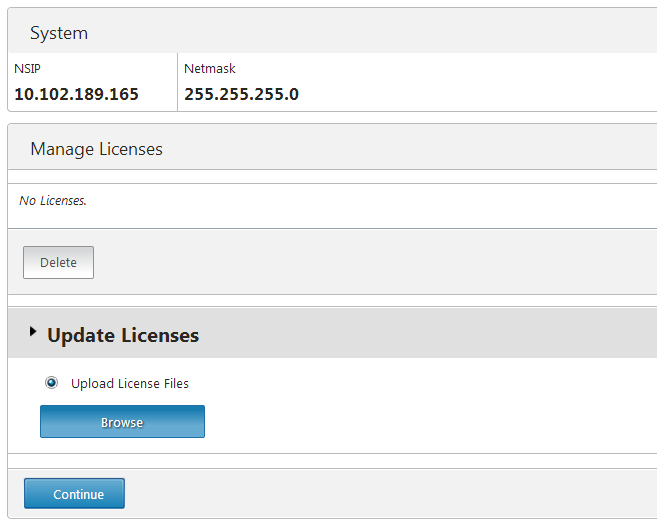Select the Netmask value 255.255.255.0

coord(241,95)
